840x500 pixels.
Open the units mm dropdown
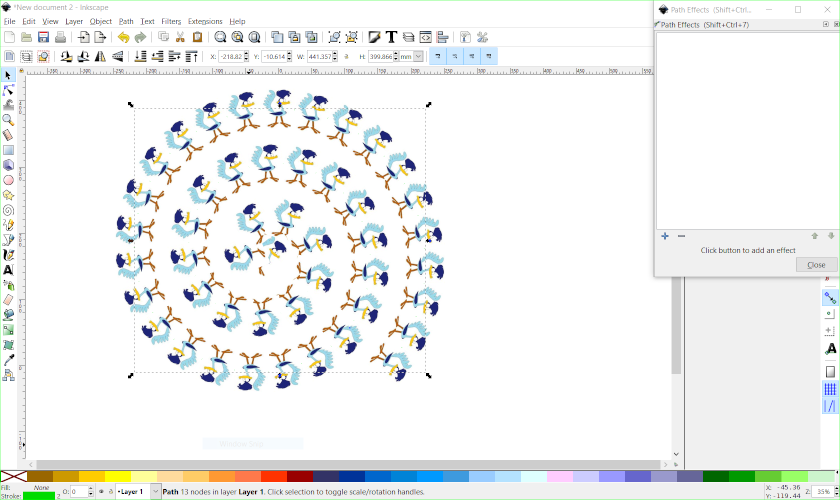418,56
